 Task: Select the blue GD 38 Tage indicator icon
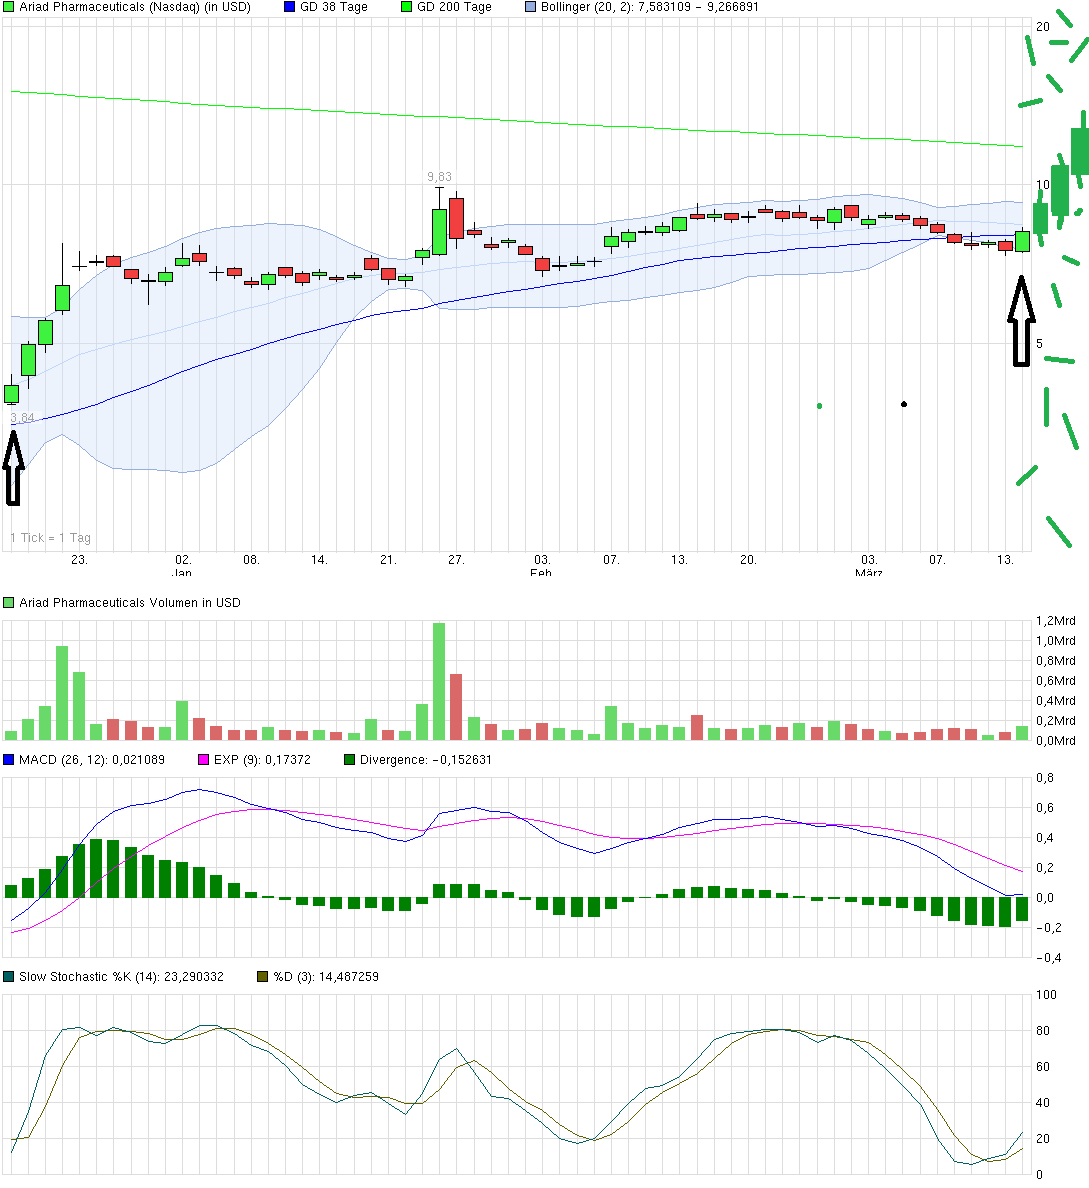click(x=287, y=7)
